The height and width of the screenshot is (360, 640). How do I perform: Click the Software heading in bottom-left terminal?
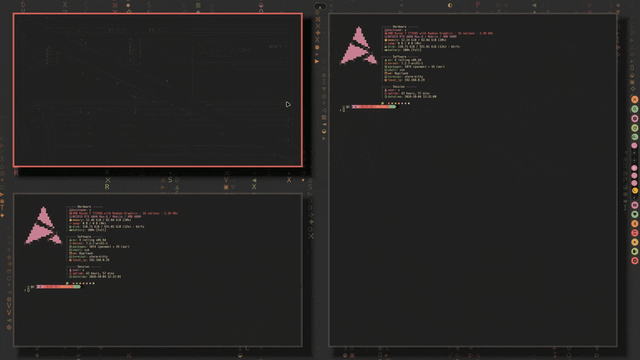tap(84, 237)
